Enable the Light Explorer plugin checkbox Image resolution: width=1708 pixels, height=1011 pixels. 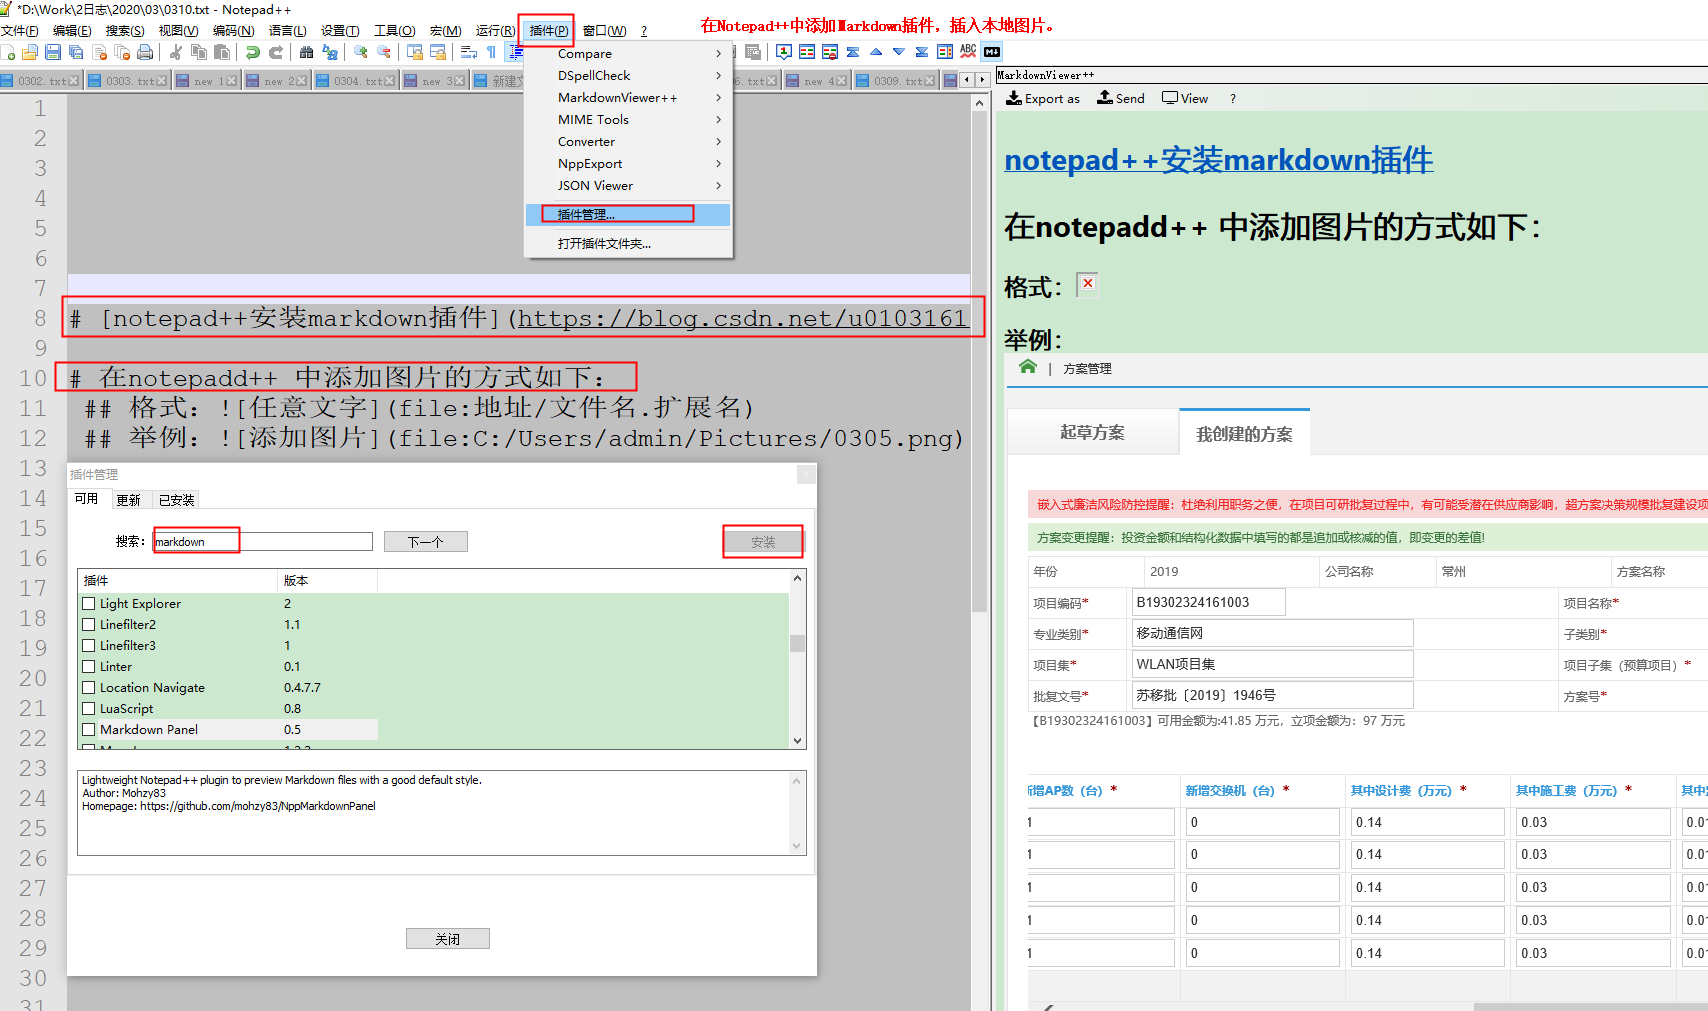coord(89,603)
